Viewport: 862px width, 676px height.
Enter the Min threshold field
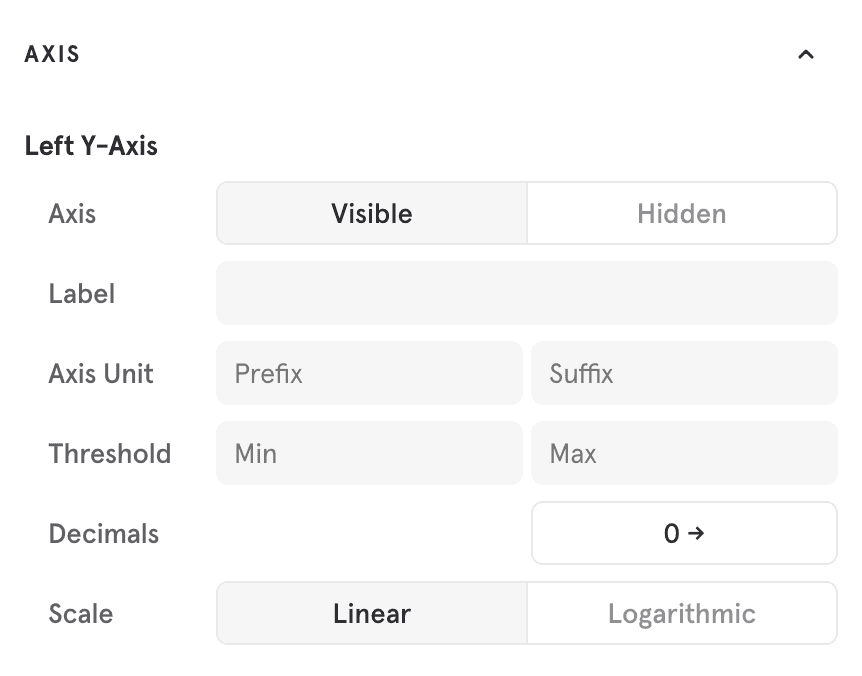point(369,453)
